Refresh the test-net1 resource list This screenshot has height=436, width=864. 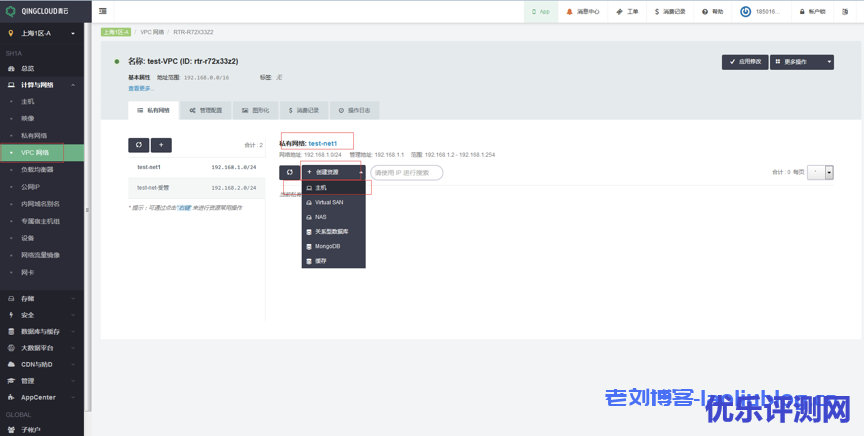[289, 172]
